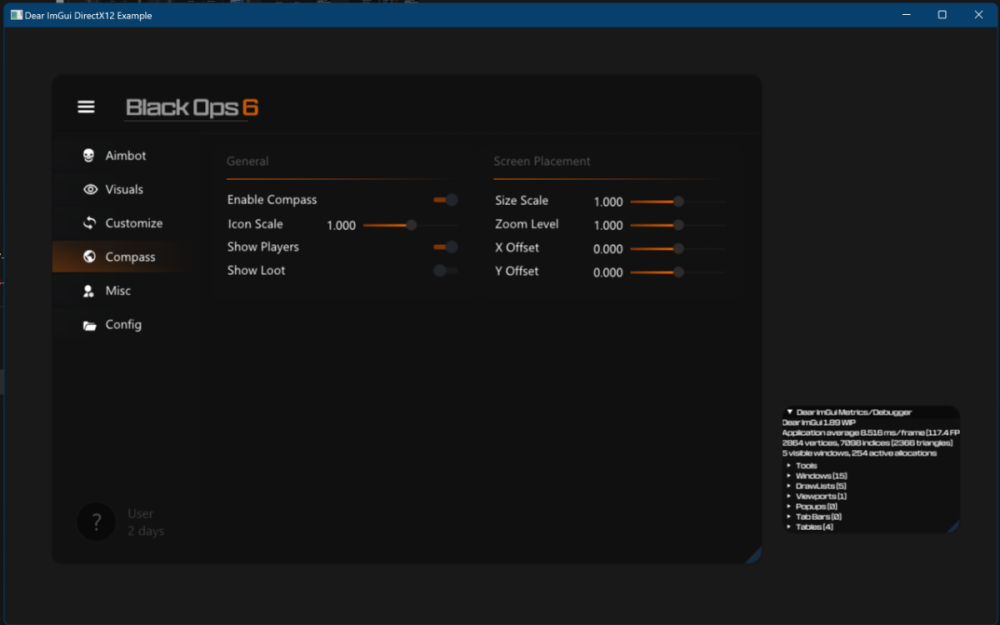Click the person icon beside Misc
The width and height of the screenshot is (1000, 625).
(x=89, y=291)
